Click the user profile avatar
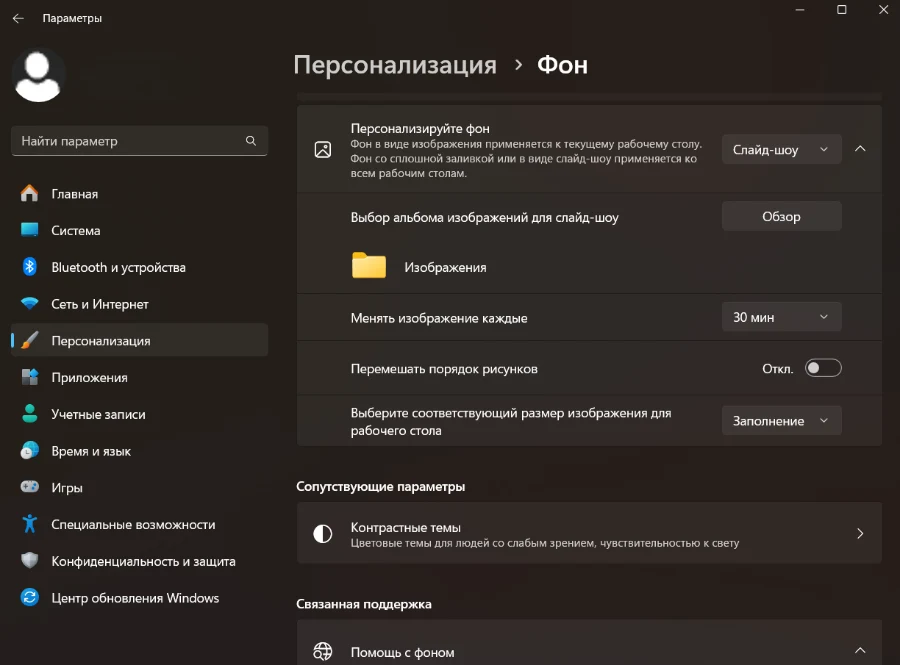The image size is (900, 665). tap(39, 75)
